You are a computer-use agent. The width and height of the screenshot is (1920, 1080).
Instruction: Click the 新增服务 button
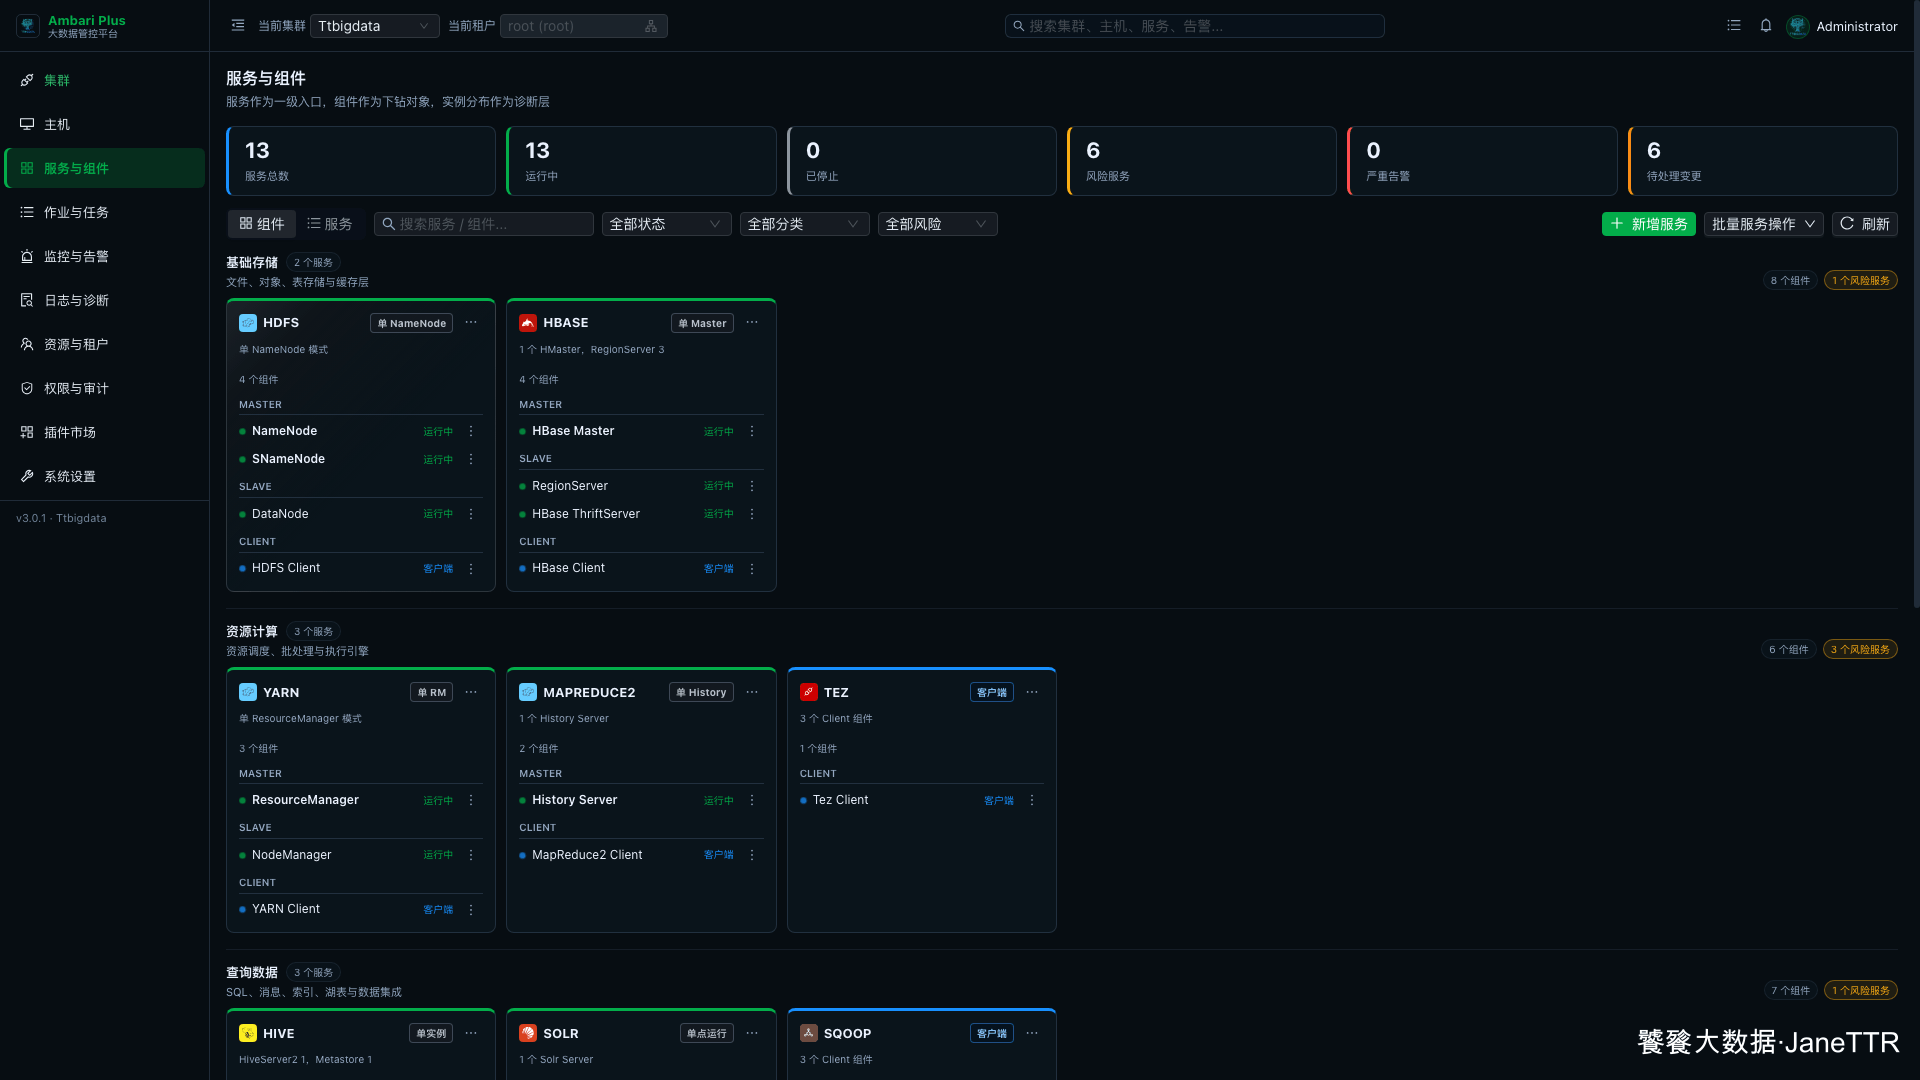1648,224
